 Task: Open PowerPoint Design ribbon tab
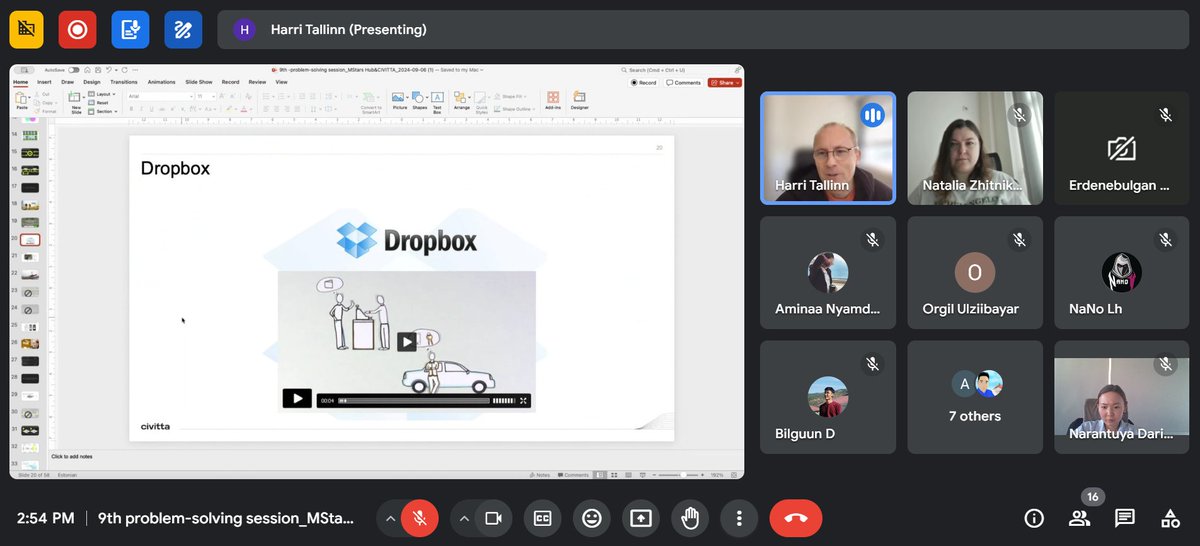(x=92, y=82)
